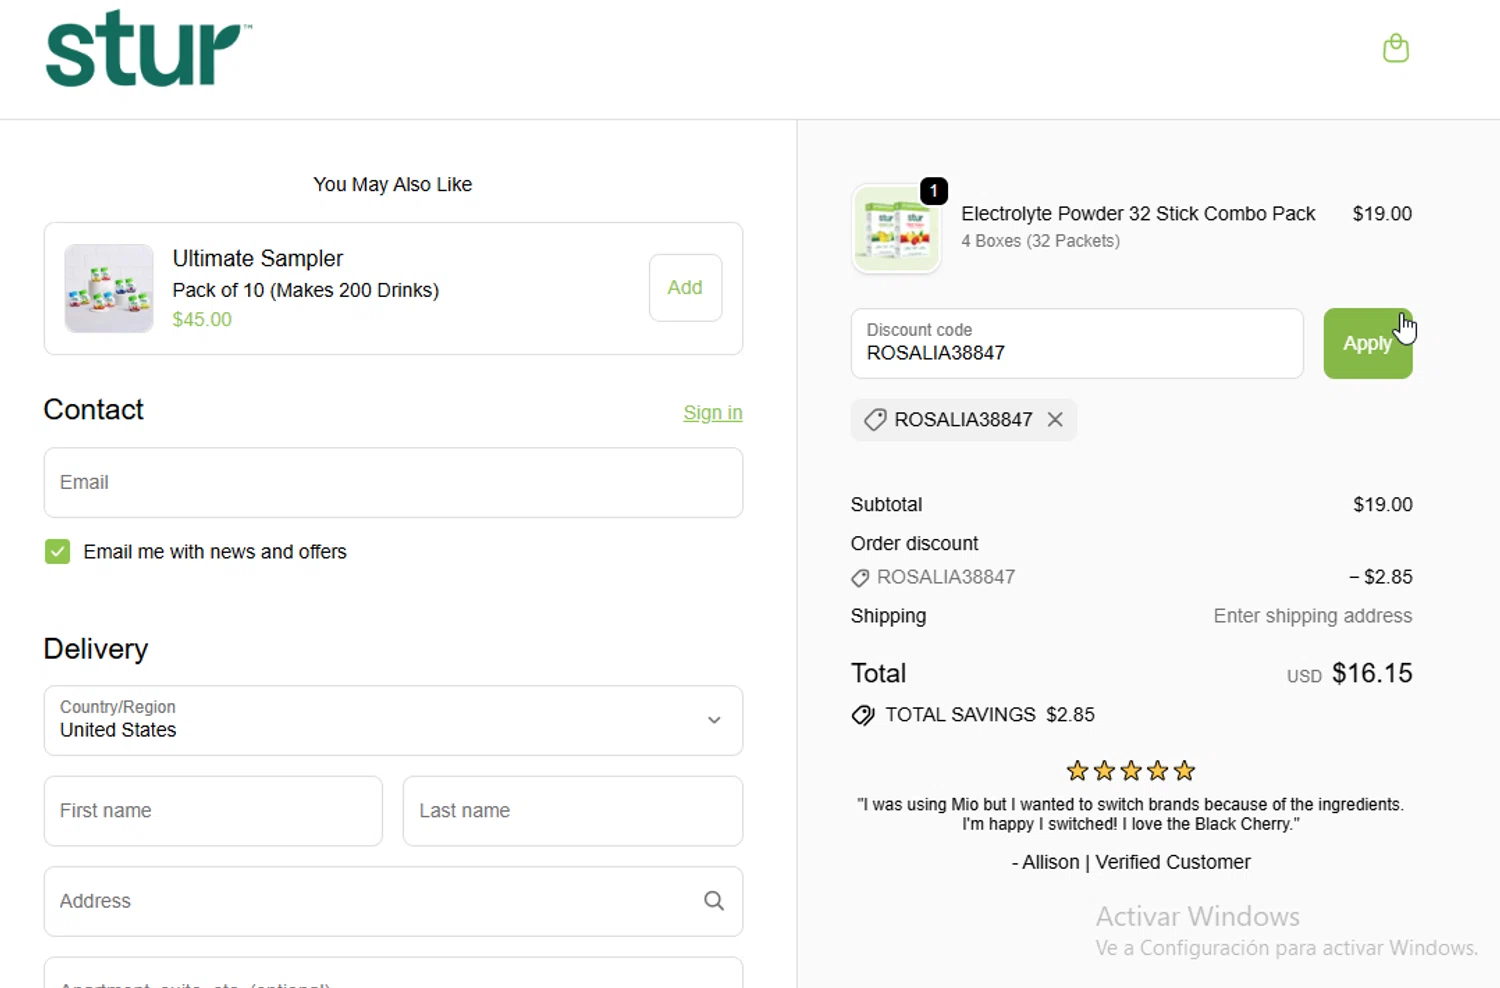This screenshot has height=988, width=1500.
Task: Focus the First name field
Action: 213,811
